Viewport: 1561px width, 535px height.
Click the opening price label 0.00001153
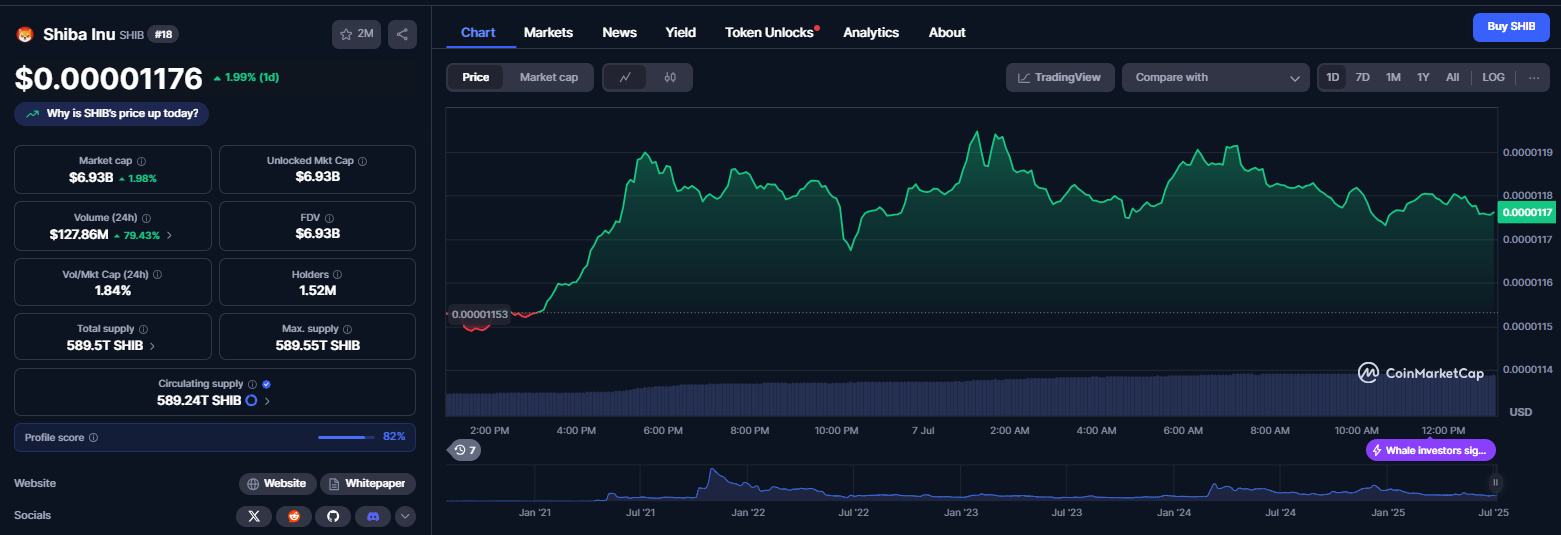[x=480, y=314]
